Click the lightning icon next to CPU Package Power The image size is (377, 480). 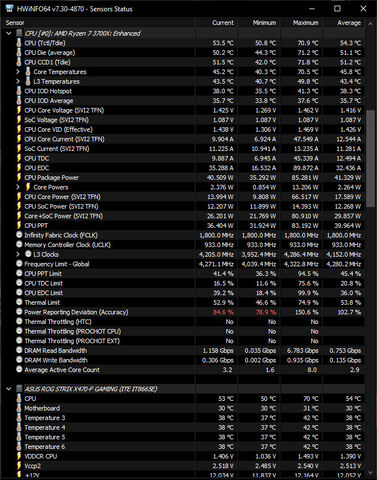point(19,177)
